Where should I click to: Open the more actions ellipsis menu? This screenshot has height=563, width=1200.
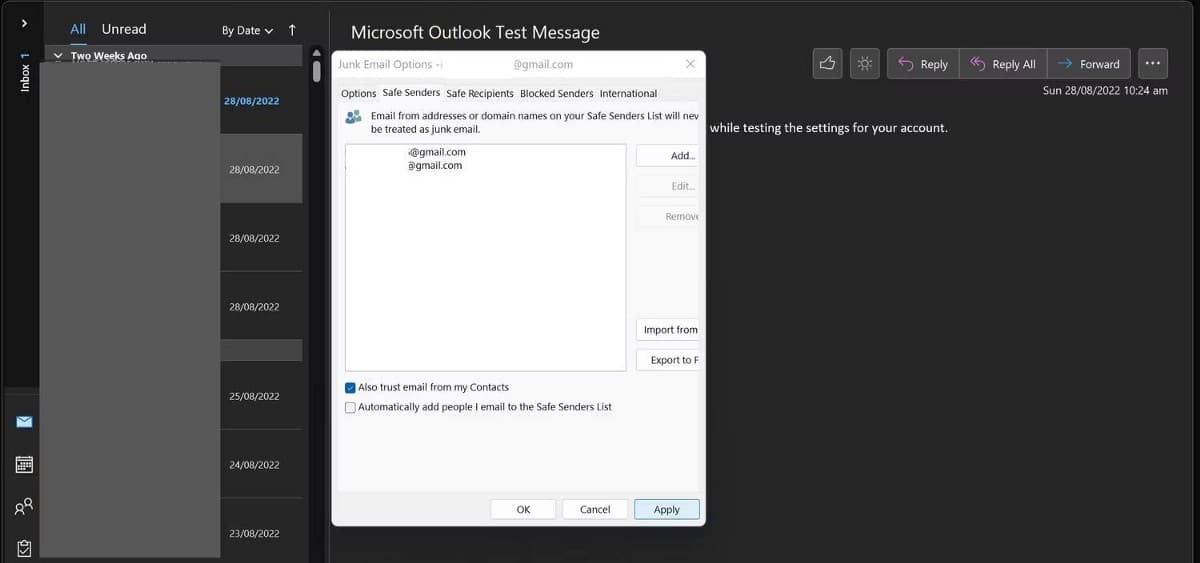tap(1153, 63)
